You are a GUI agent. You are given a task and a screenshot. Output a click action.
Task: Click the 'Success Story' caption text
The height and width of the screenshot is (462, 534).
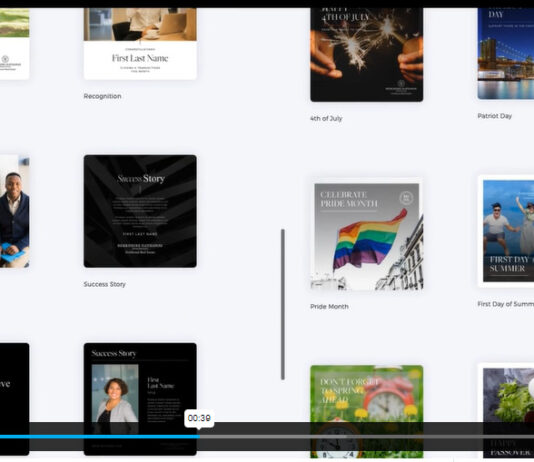tap(105, 284)
